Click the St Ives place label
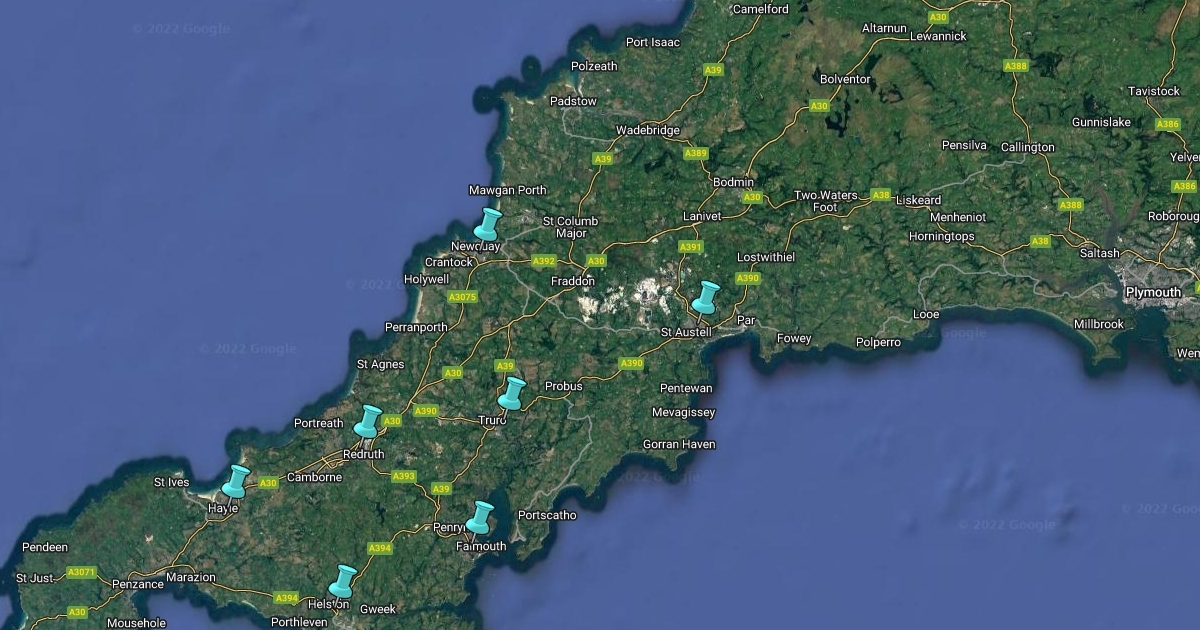The height and width of the screenshot is (630, 1200). [171, 482]
